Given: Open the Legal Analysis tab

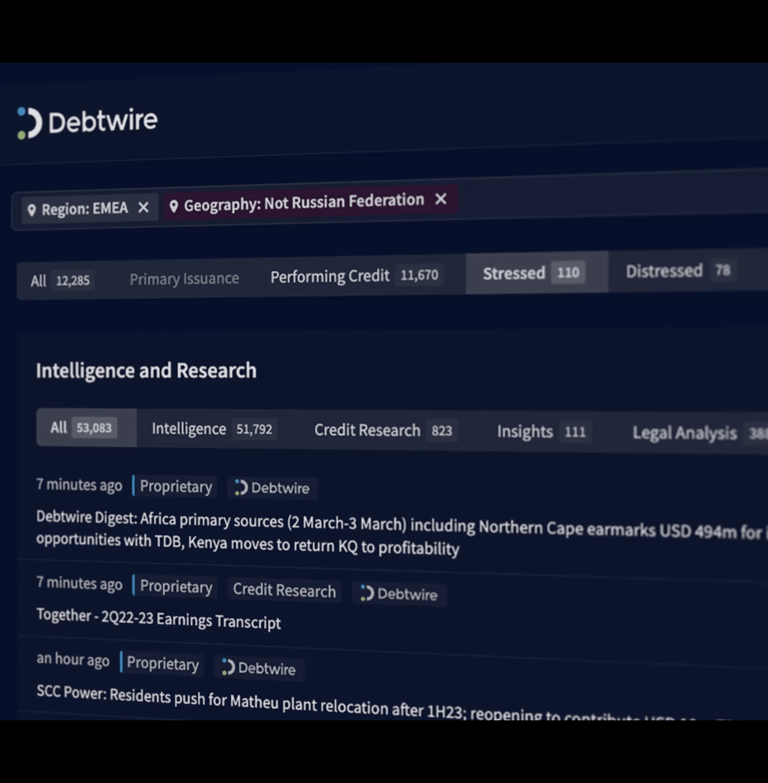Looking at the screenshot, I should 699,433.
